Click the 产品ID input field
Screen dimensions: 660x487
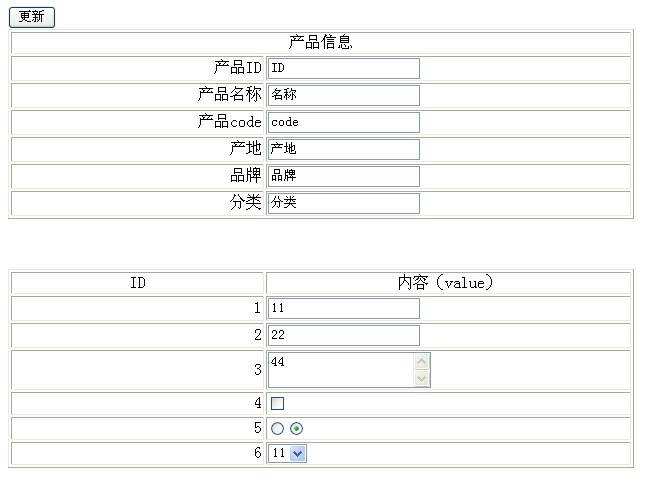coord(343,68)
